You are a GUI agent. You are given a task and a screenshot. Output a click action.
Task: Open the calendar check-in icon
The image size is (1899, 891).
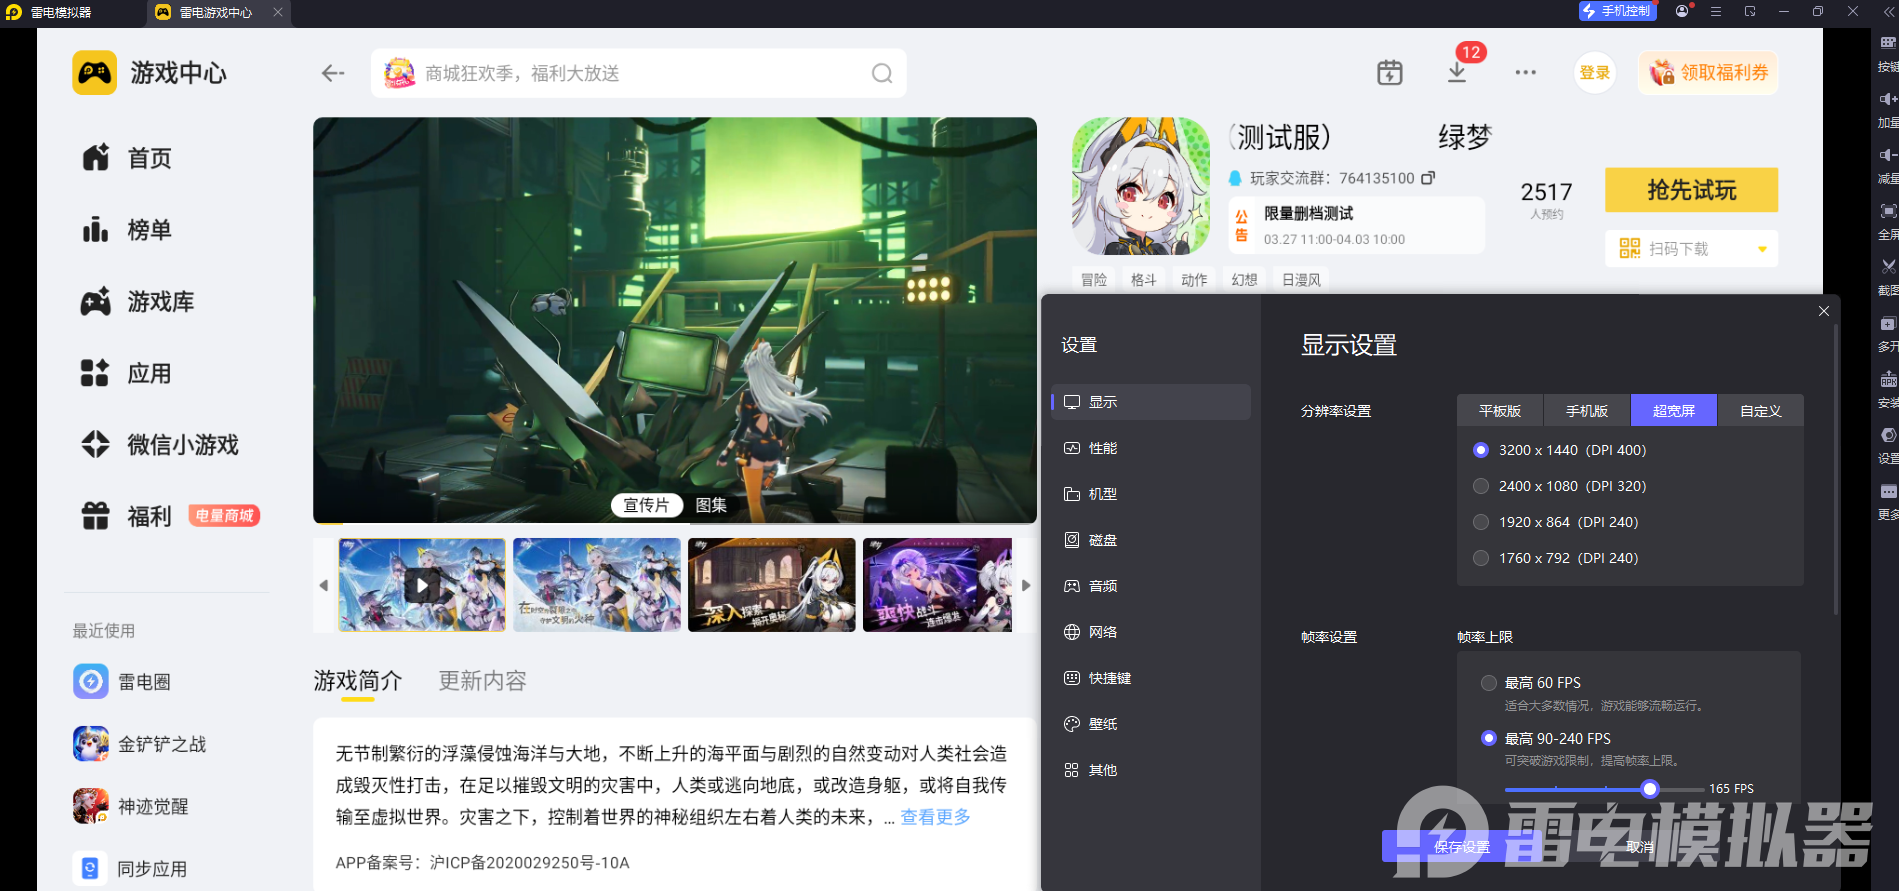pos(1390,72)
